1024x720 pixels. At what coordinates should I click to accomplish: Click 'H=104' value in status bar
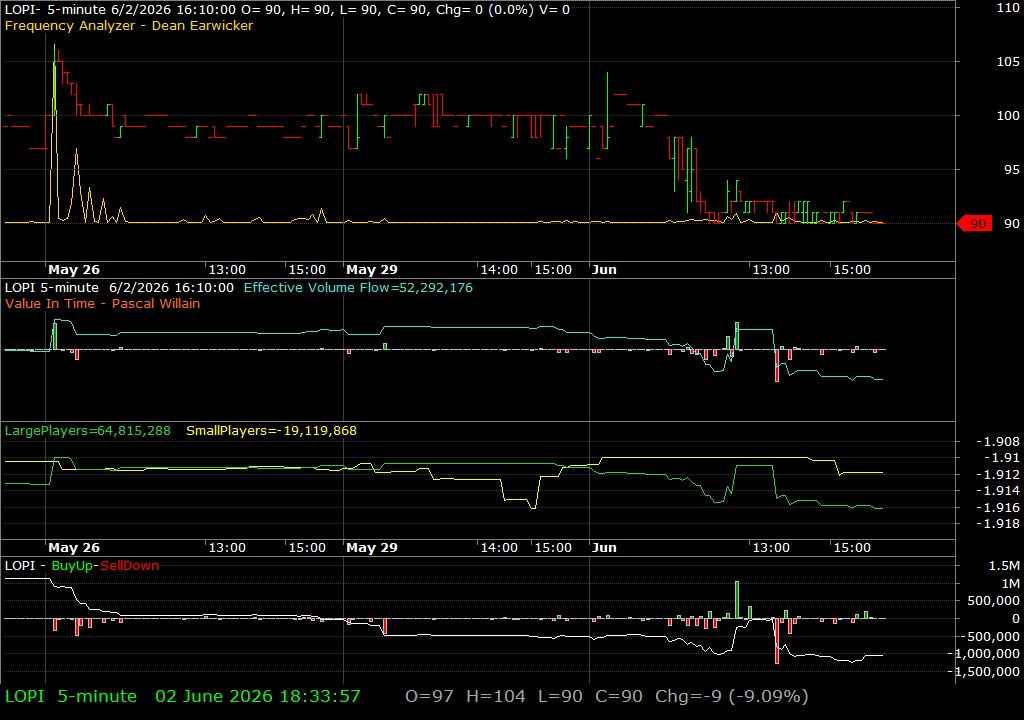pyautogui.click(x=496, y=696)
